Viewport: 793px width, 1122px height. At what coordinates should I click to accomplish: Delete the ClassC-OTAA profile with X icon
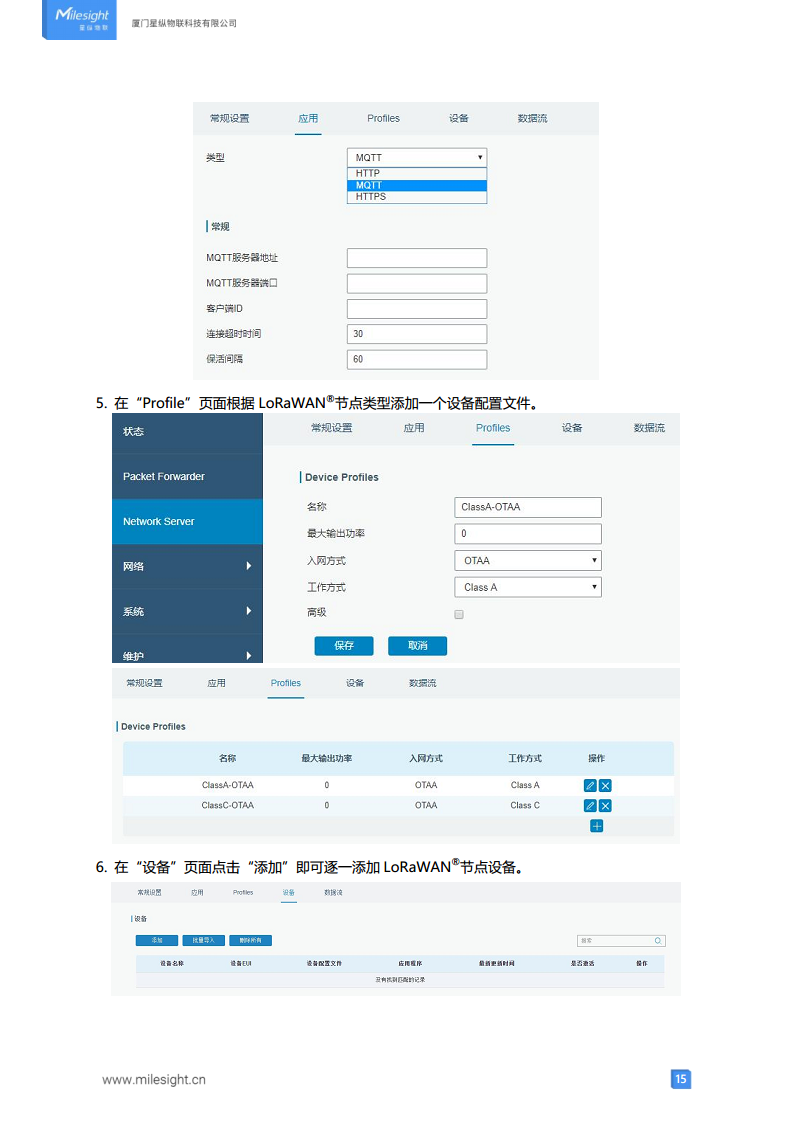pos(605,806)
